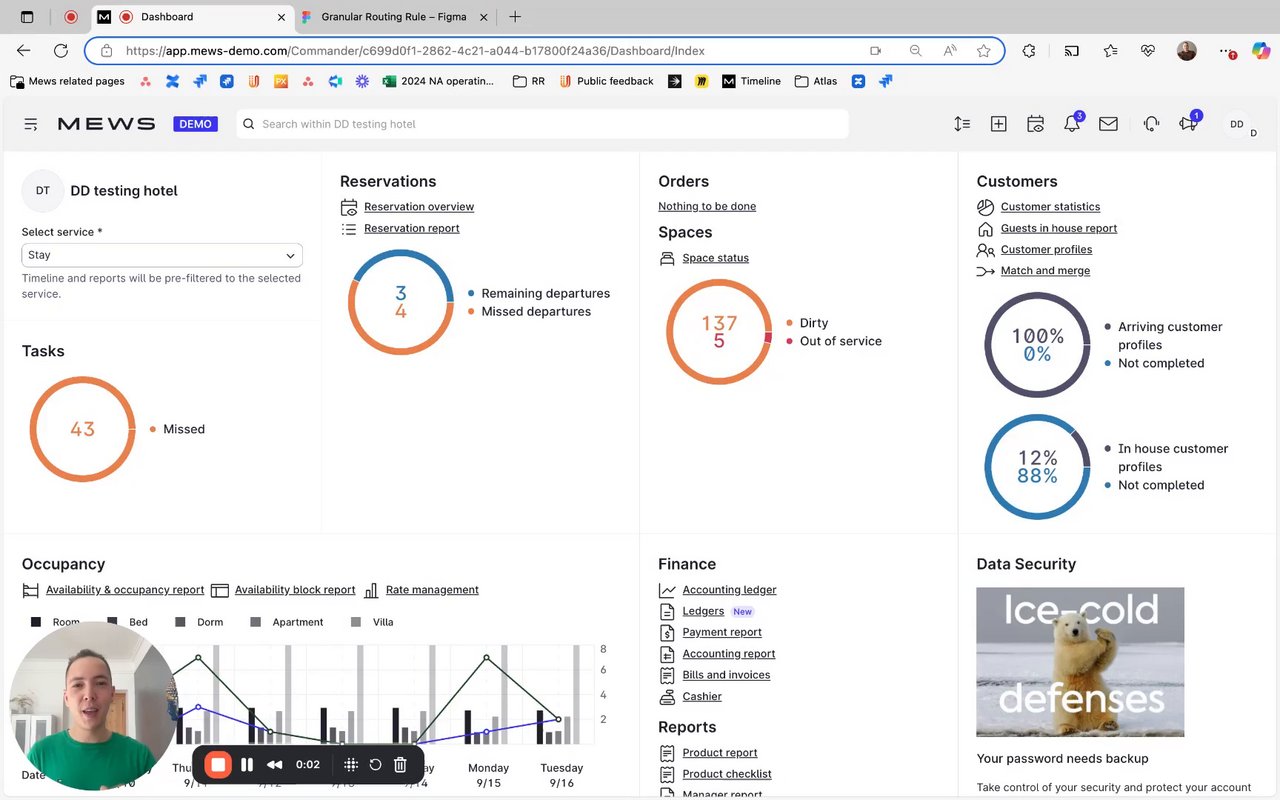1280x800 pixels.
Task: Open the megaphone announcements icon
Action: point(1188,124)
